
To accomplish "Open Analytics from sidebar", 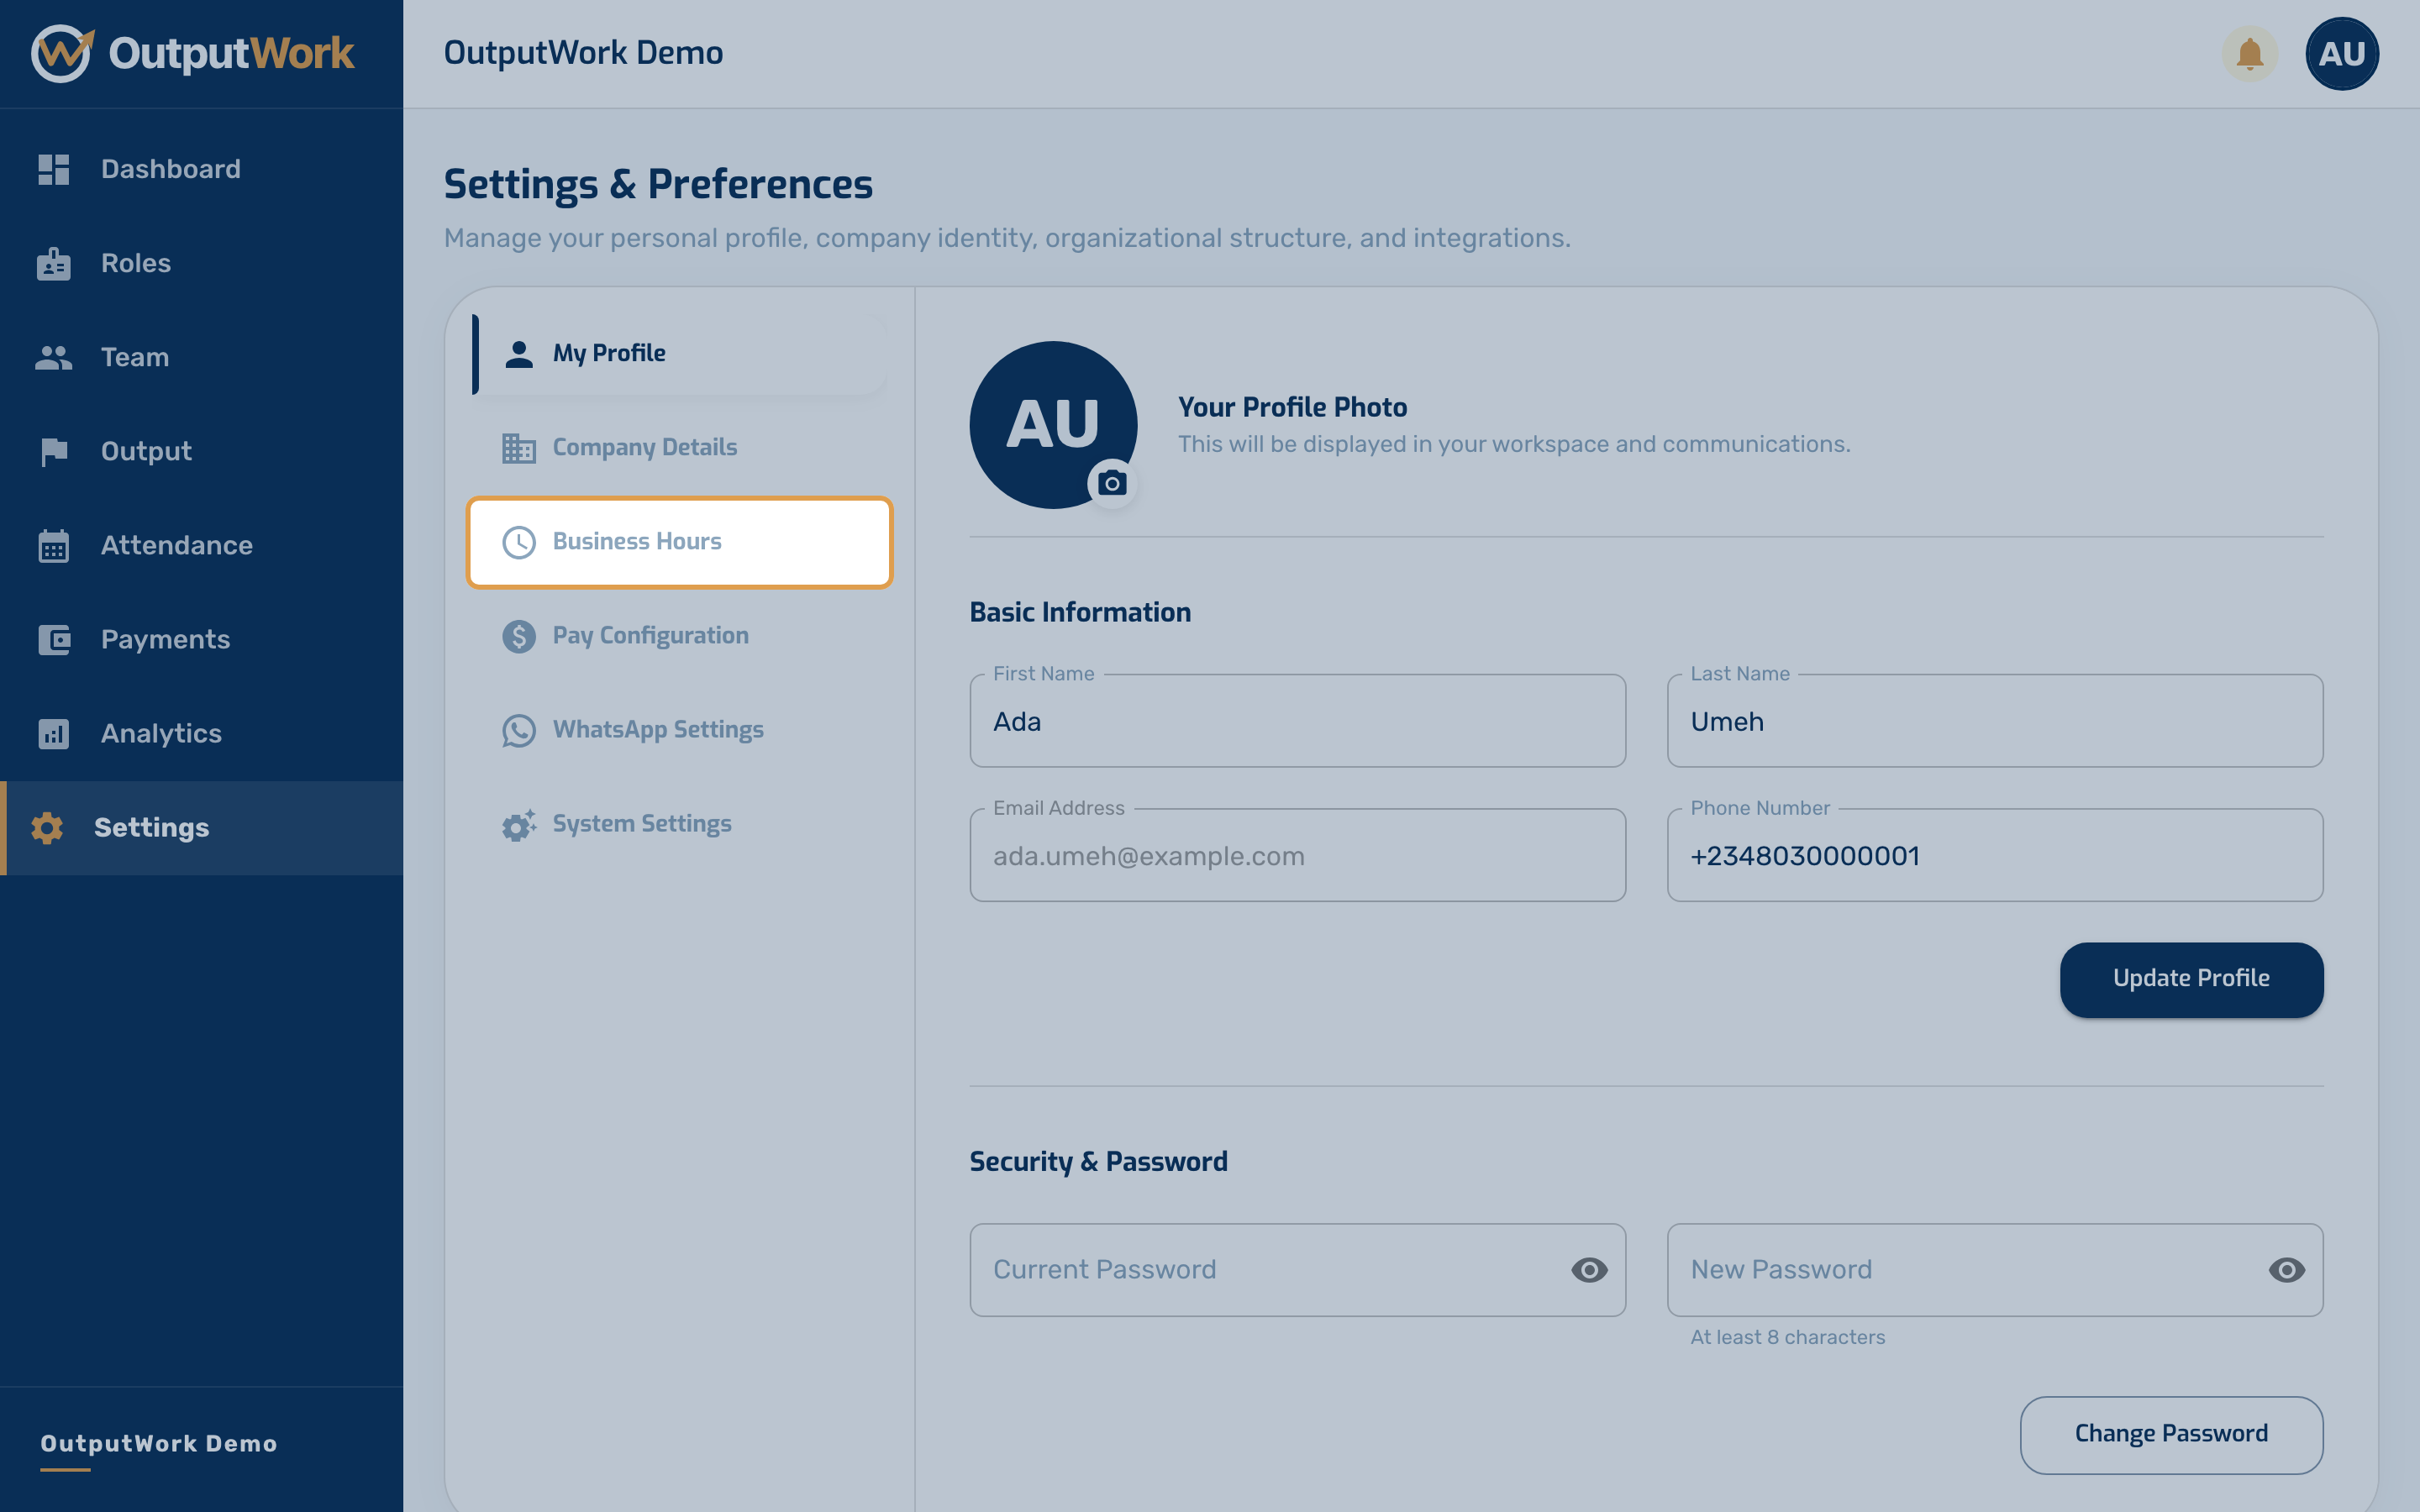I will [201, 733].
